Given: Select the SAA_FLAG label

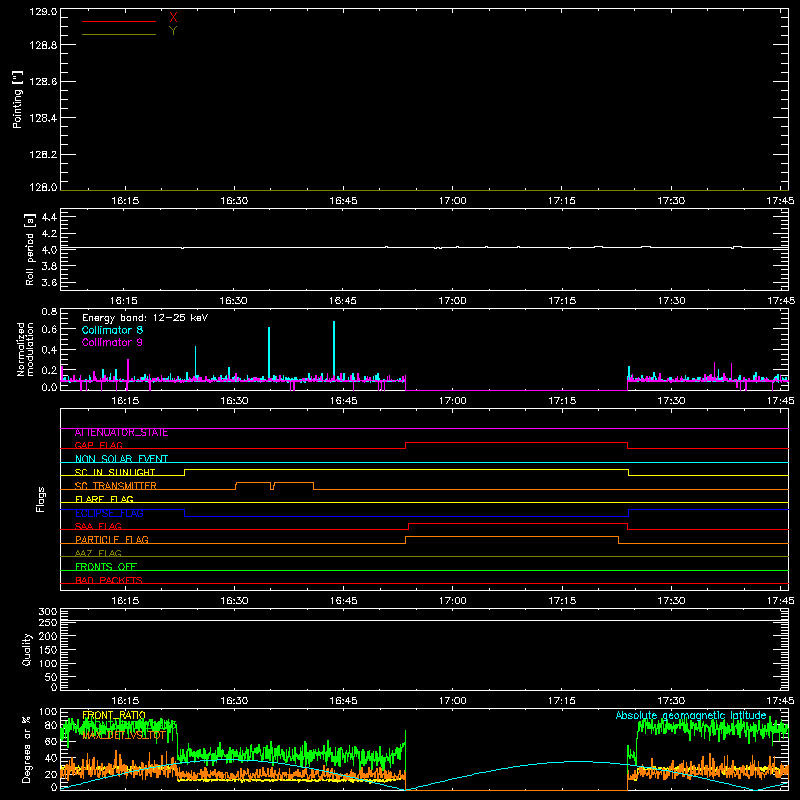Looking at the screenshot, I should [x=98, y=526].
